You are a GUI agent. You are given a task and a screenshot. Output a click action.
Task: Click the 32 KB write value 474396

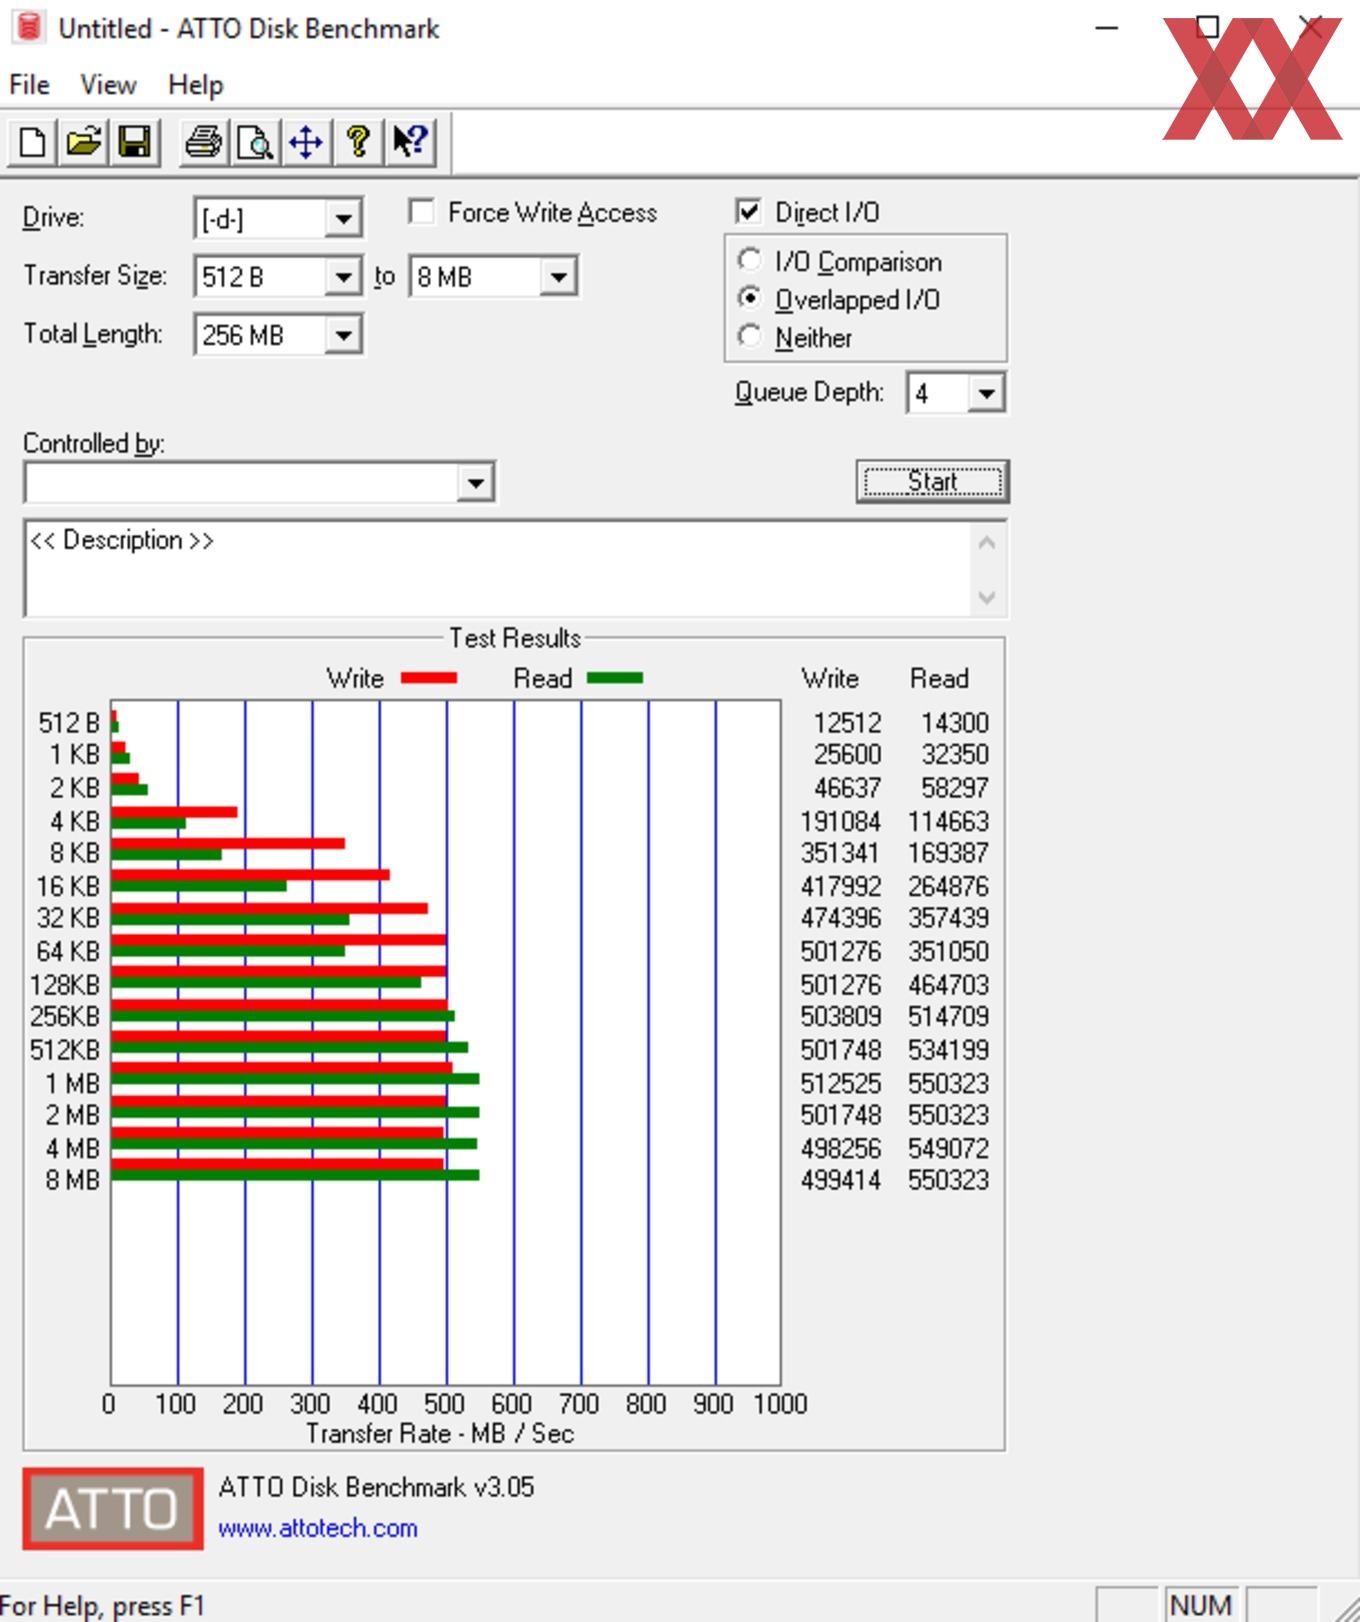coord(840,918)
